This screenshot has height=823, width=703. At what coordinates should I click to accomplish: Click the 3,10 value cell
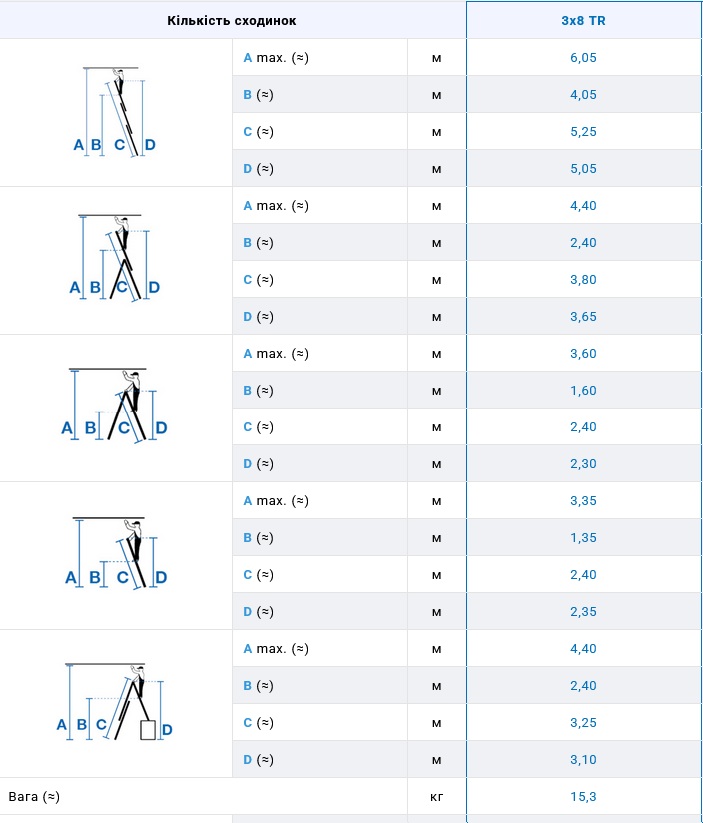coord(584,760)
